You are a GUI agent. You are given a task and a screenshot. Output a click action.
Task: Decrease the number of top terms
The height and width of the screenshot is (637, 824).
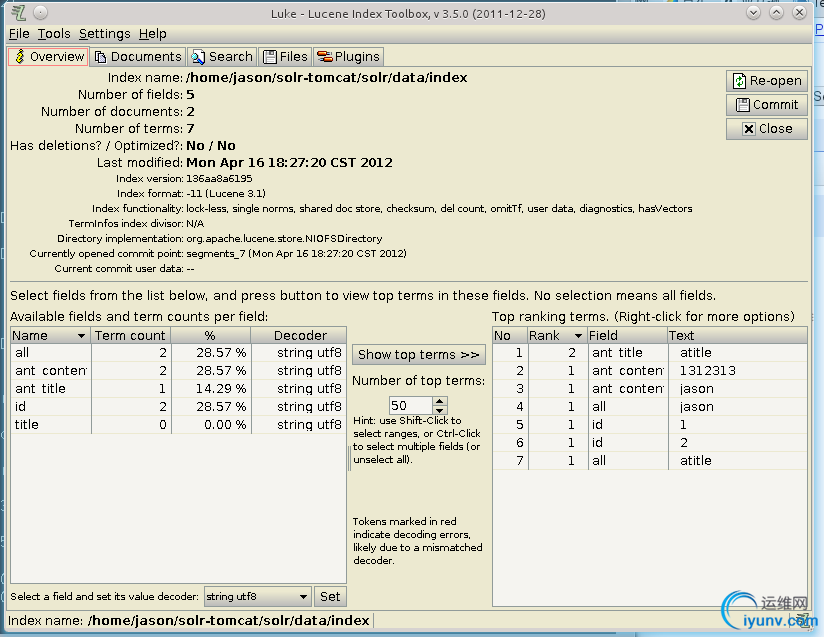[440, 410]
